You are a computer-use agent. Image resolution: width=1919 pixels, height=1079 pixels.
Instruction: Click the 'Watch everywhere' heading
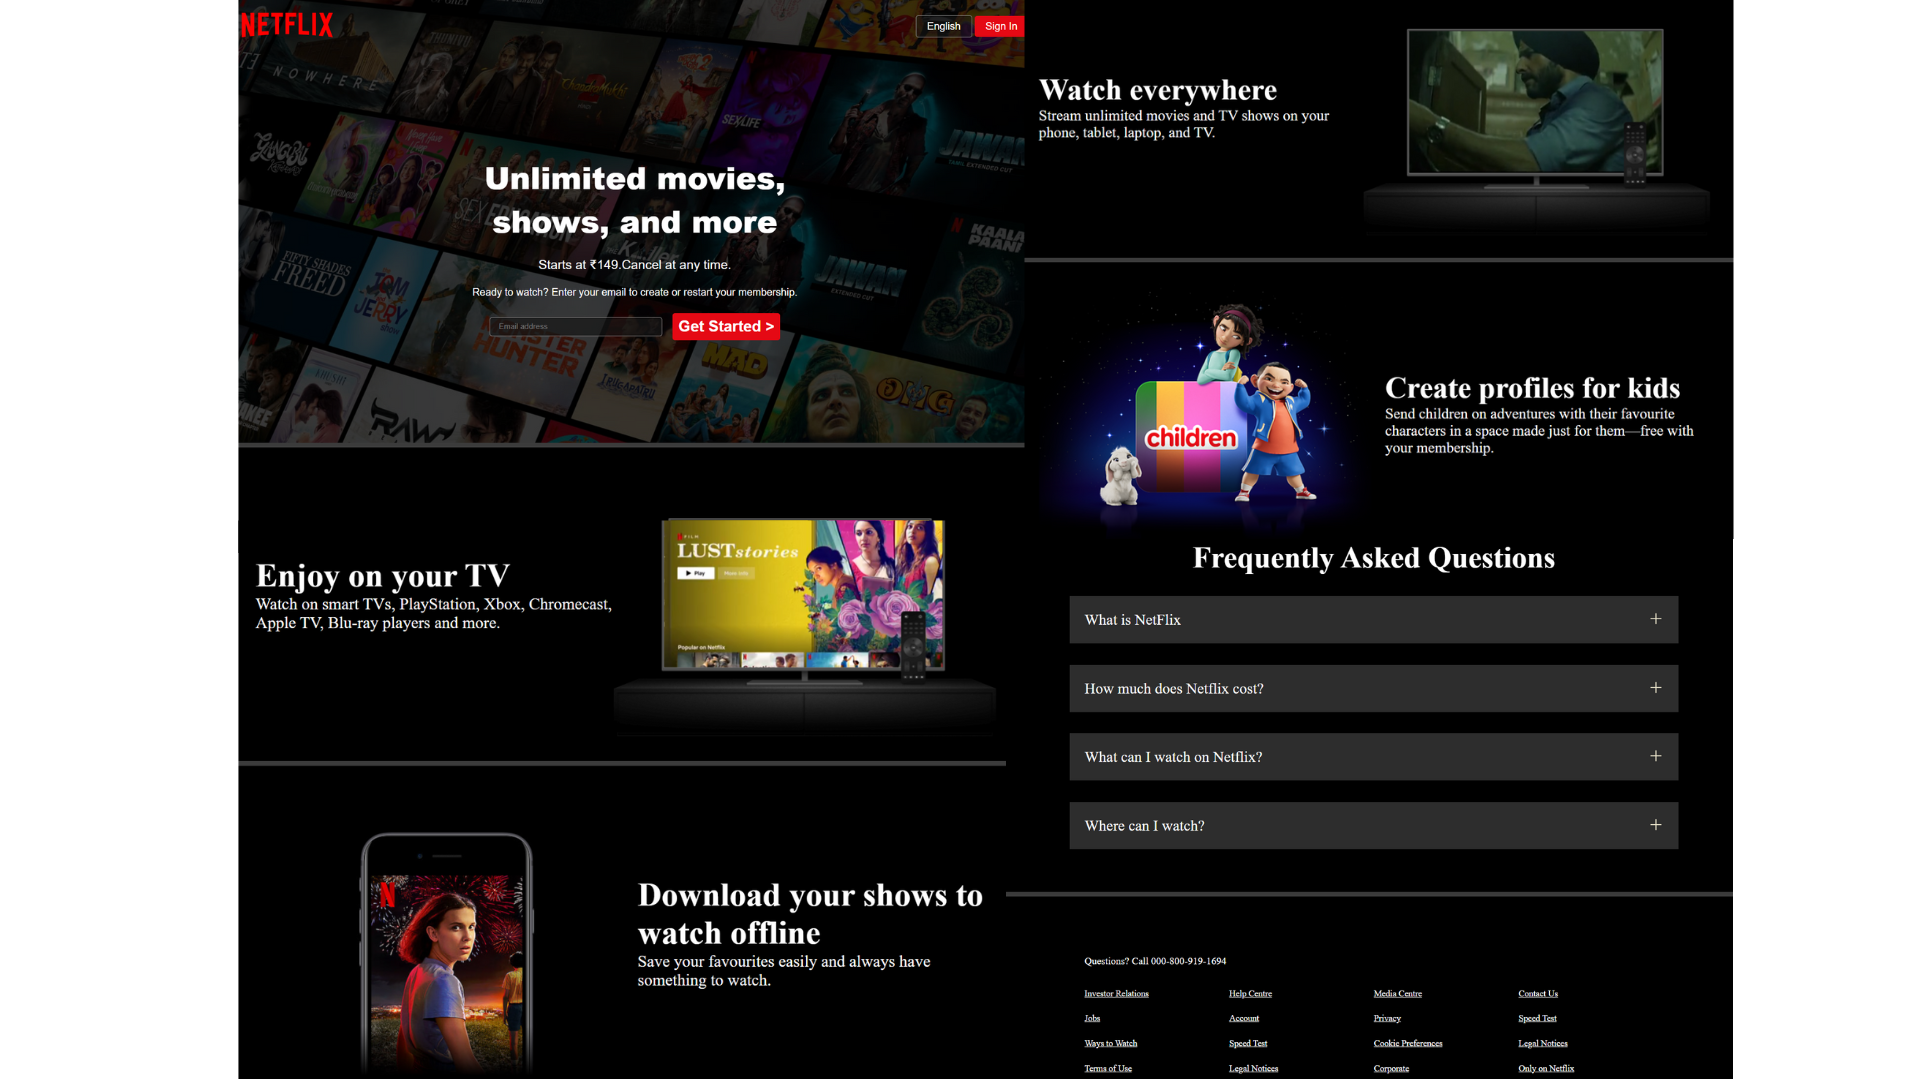1158,90
